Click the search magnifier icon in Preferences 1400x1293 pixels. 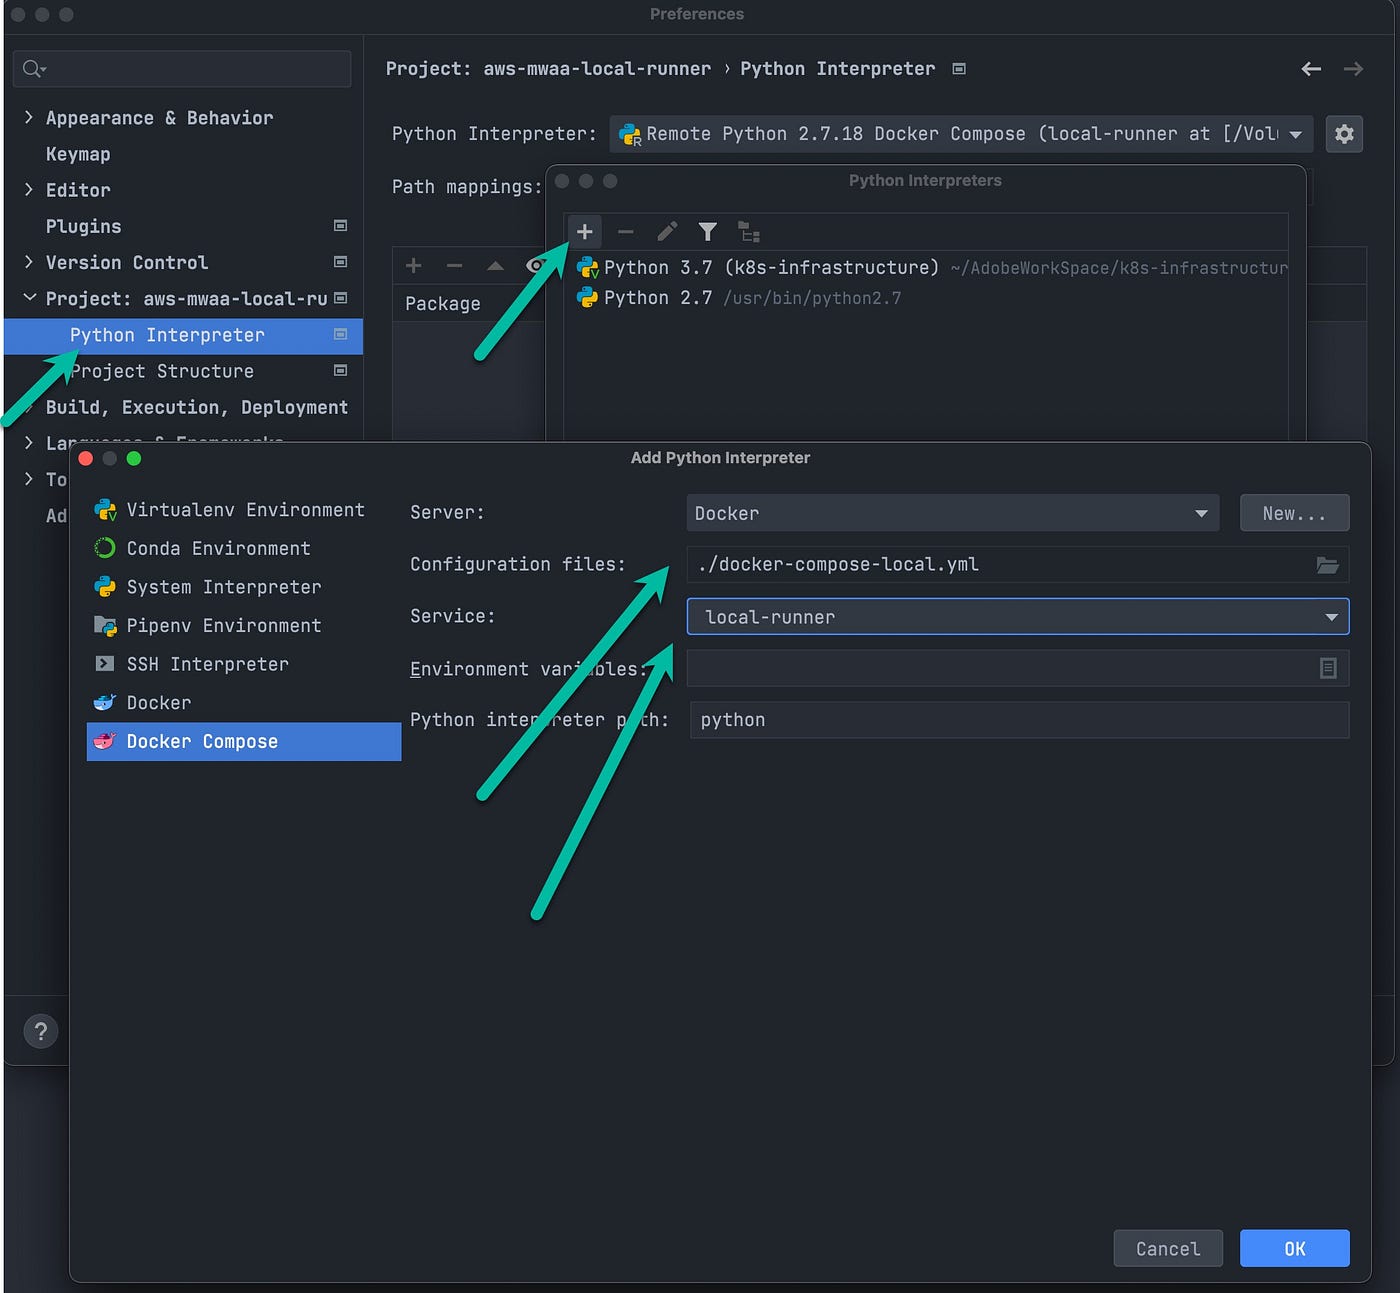[33, 69]
